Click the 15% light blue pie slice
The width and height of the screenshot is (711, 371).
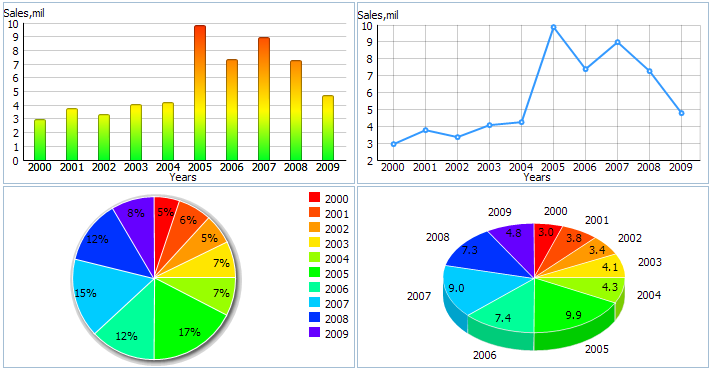[97, 295]
